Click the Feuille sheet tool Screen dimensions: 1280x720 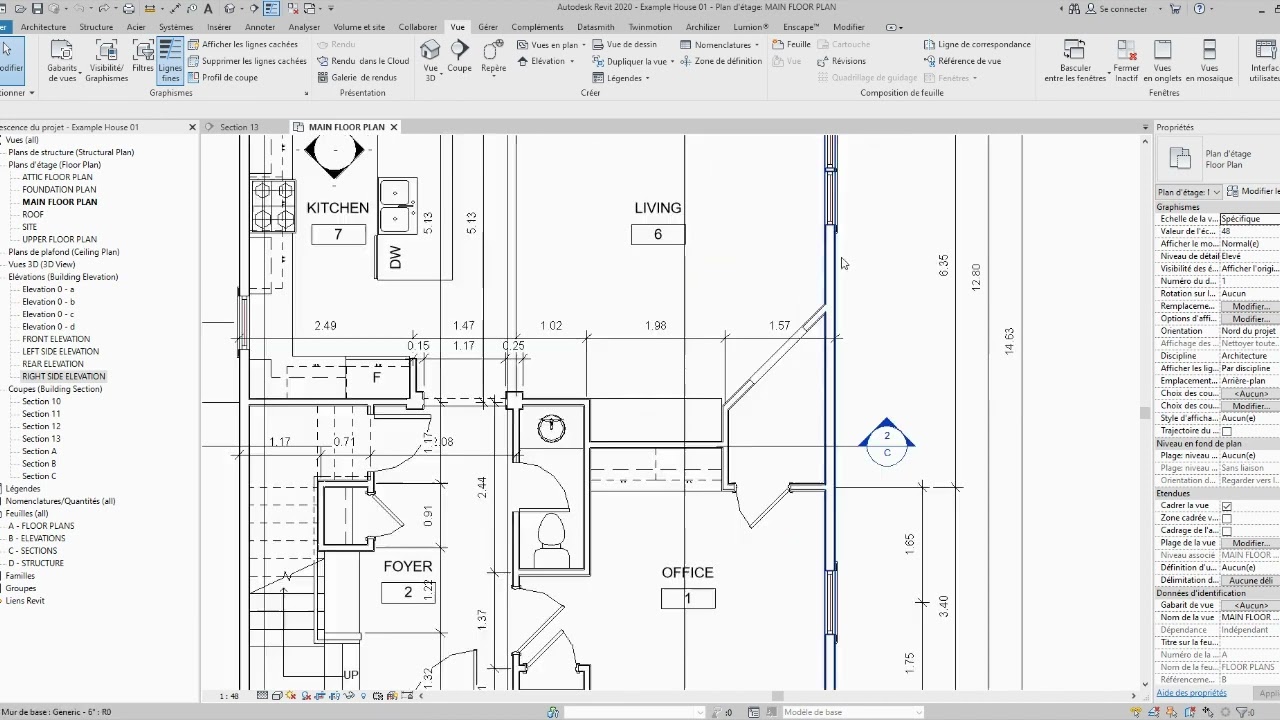(792, 45)
